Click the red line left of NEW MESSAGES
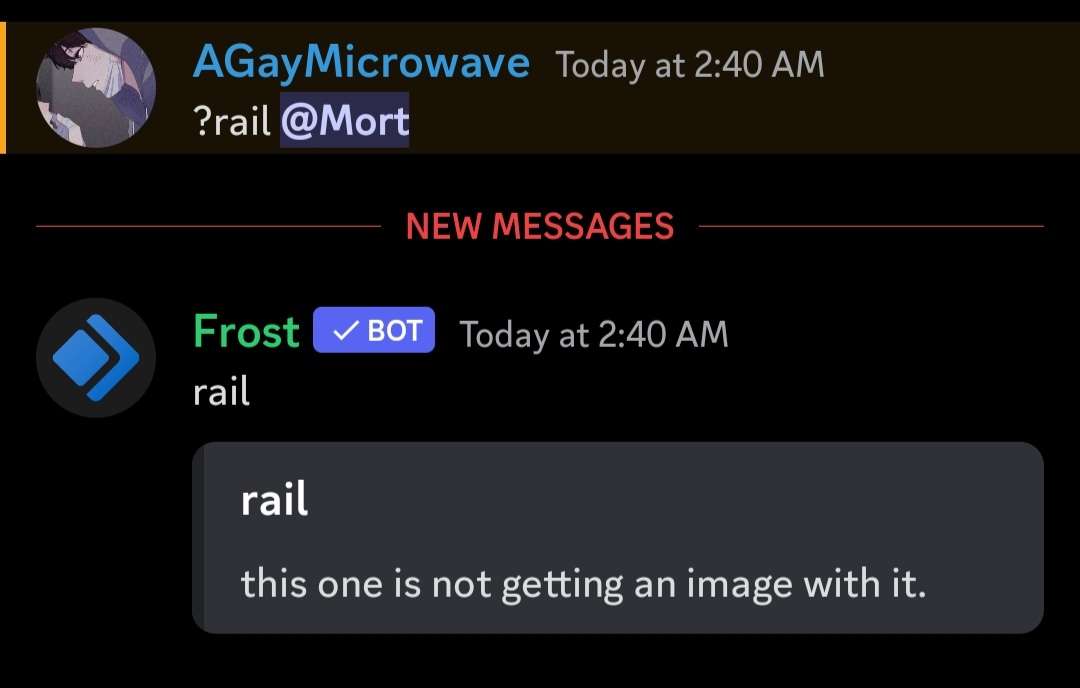Viewport: 1080px width, 688px height. point(208,226)
